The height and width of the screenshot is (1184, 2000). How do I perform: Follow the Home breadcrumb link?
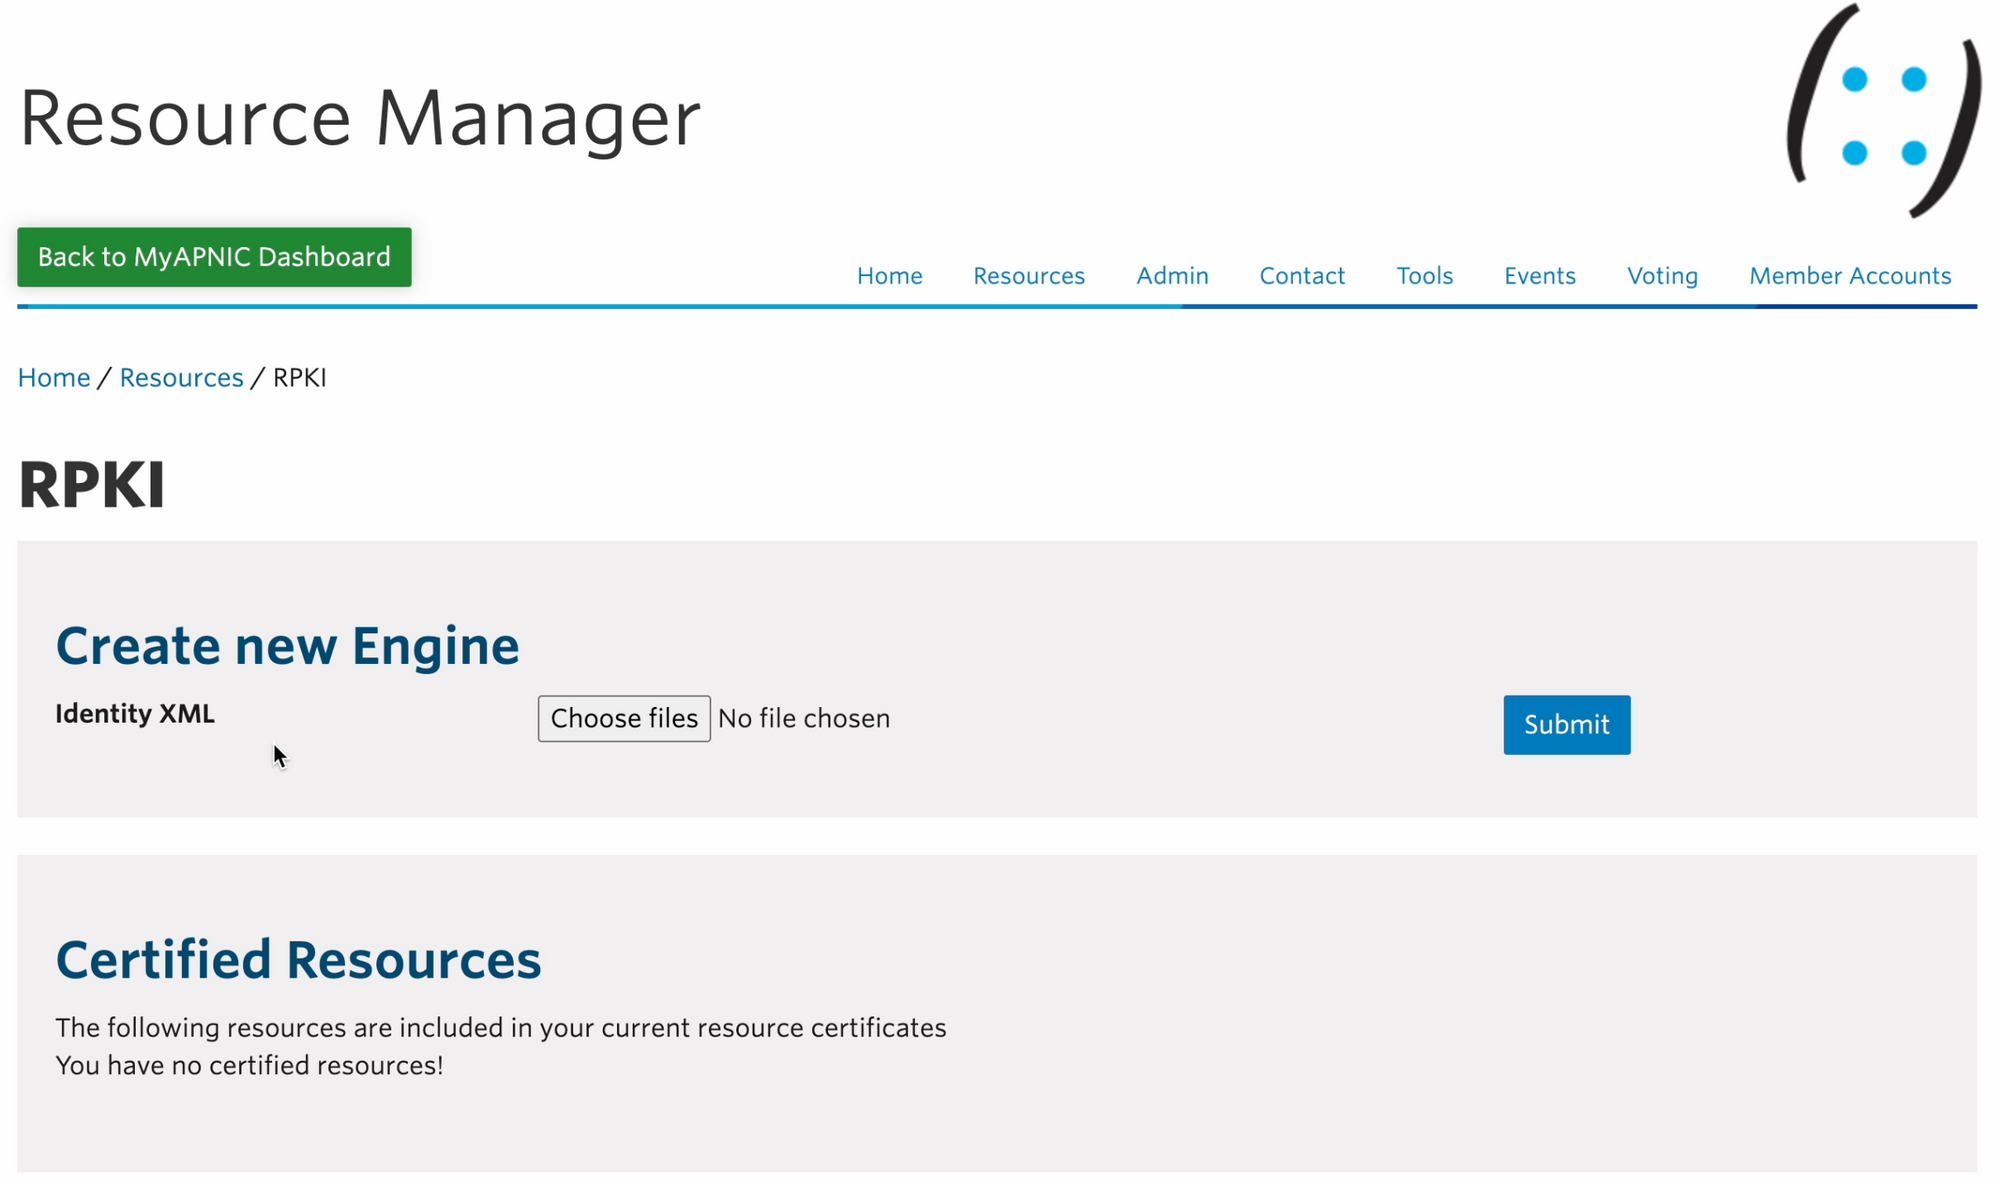tap(54, 378)
